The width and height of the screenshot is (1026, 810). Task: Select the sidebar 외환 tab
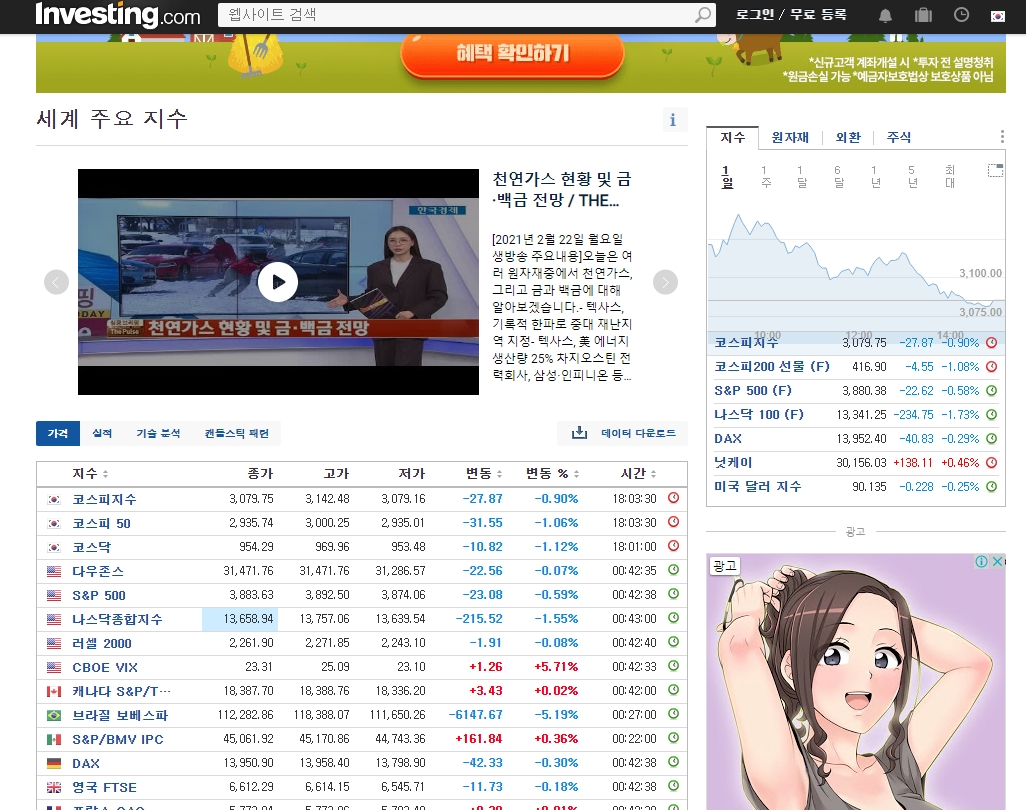click(848, 137)
